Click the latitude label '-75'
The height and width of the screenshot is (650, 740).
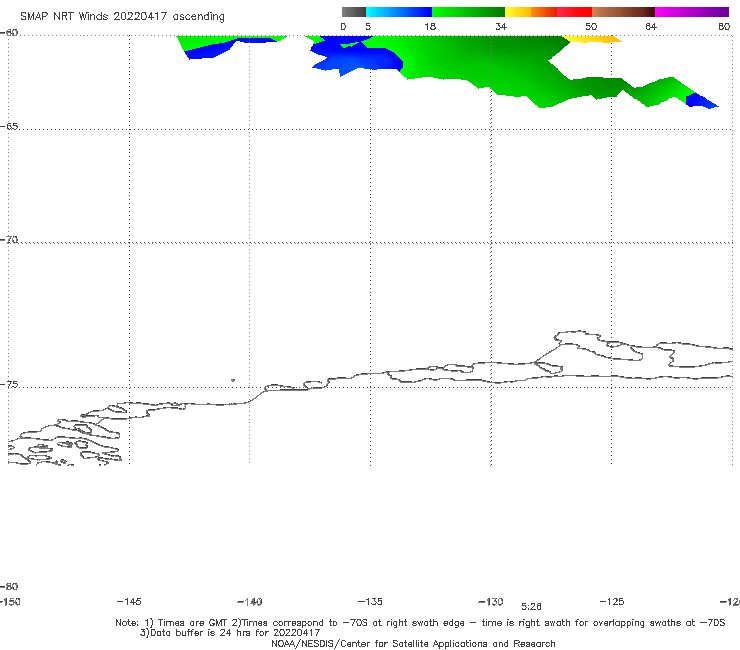coord(9,385)
